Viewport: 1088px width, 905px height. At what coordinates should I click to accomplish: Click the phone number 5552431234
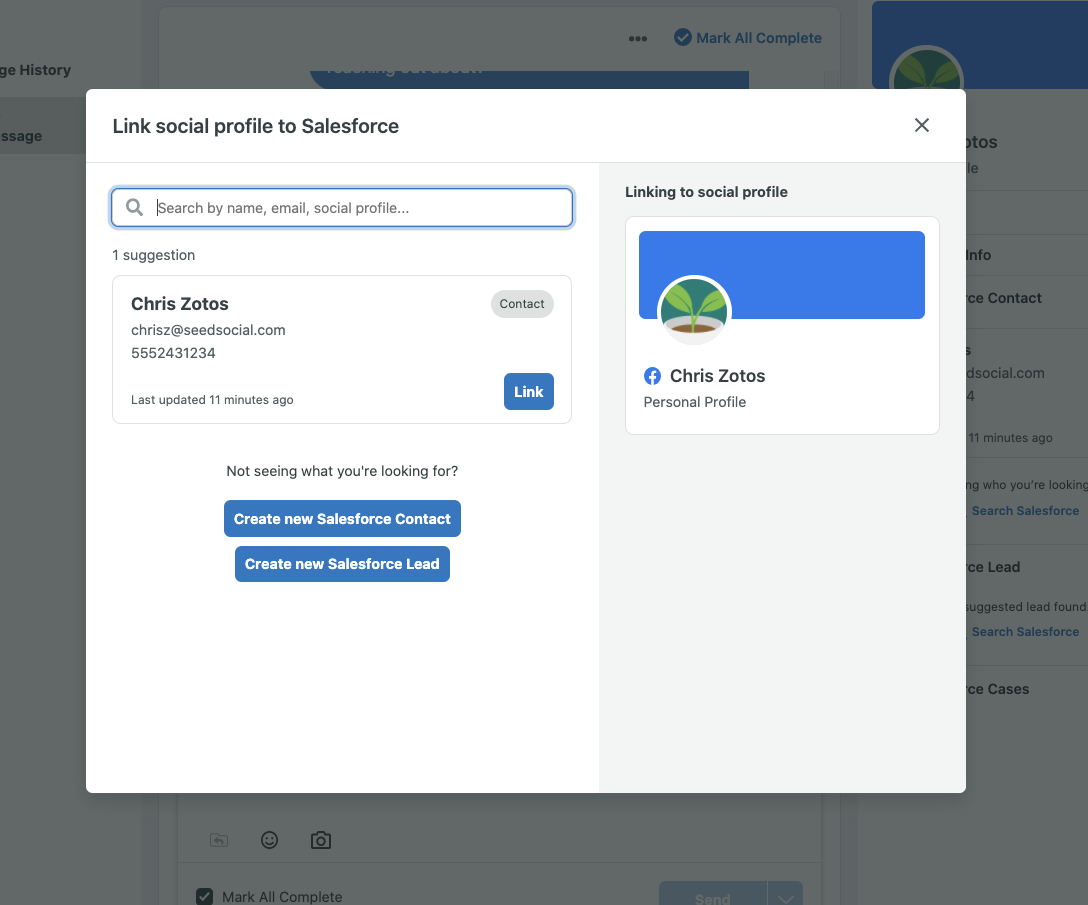173,353
